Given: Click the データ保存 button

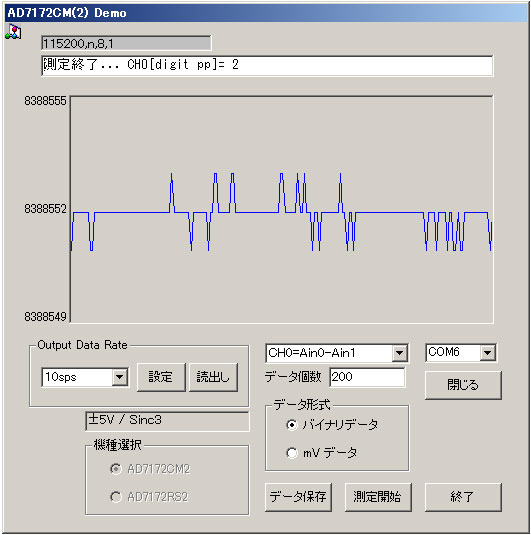Looking at the screenshot, I should [x=298, y=497].
